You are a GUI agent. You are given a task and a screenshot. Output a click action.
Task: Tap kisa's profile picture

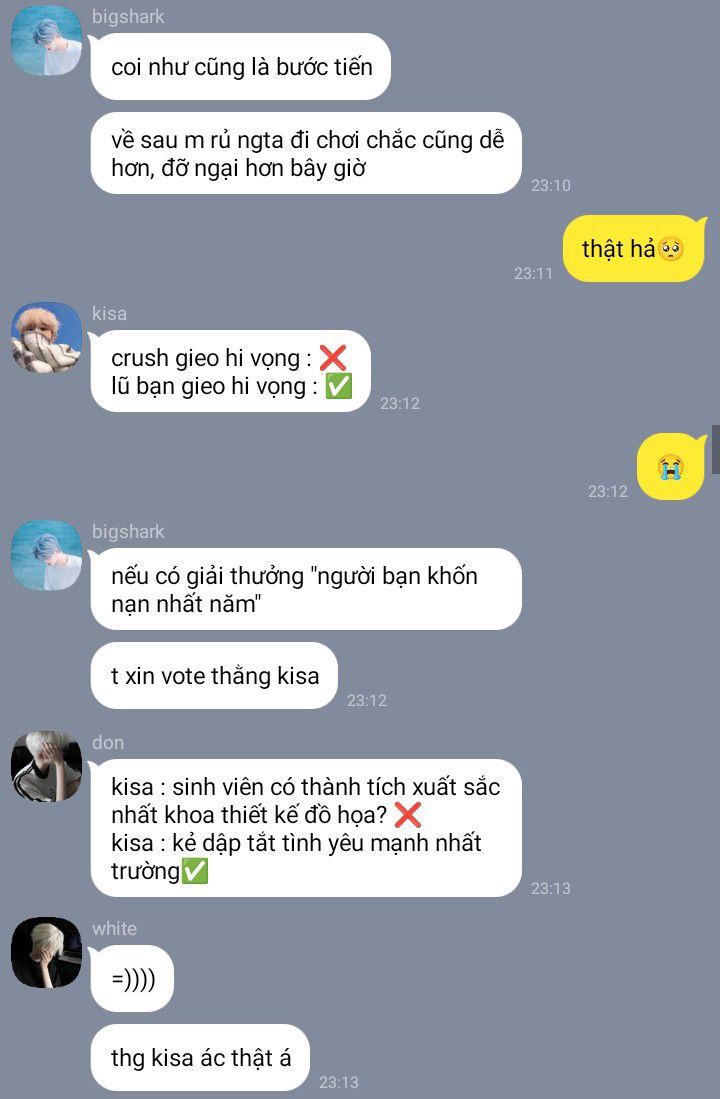point(46,337)
